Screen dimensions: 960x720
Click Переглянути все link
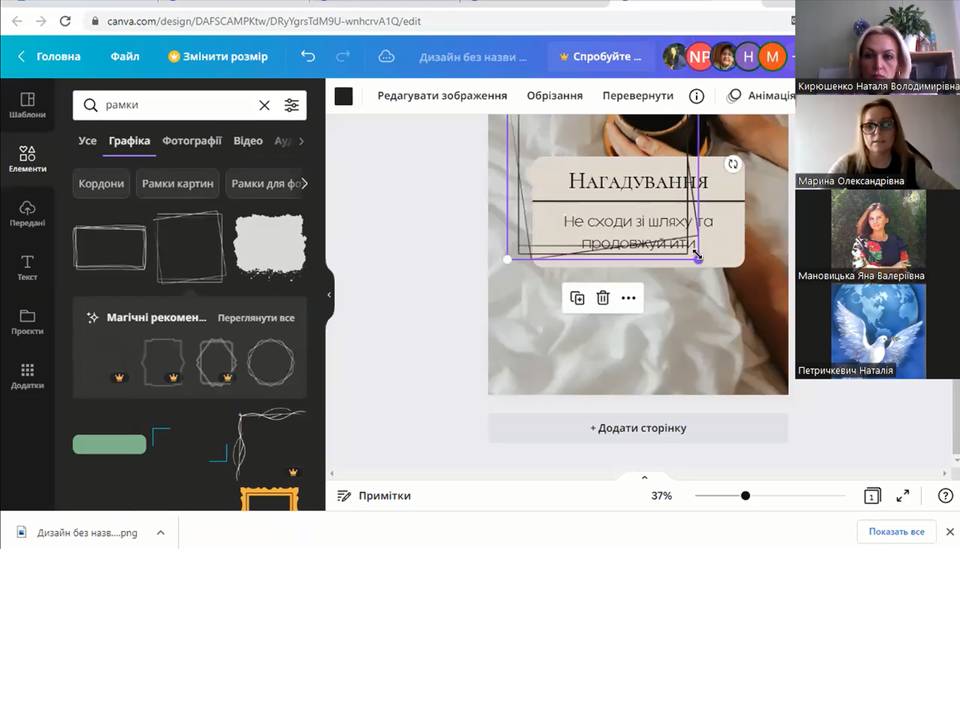point(256,318)
